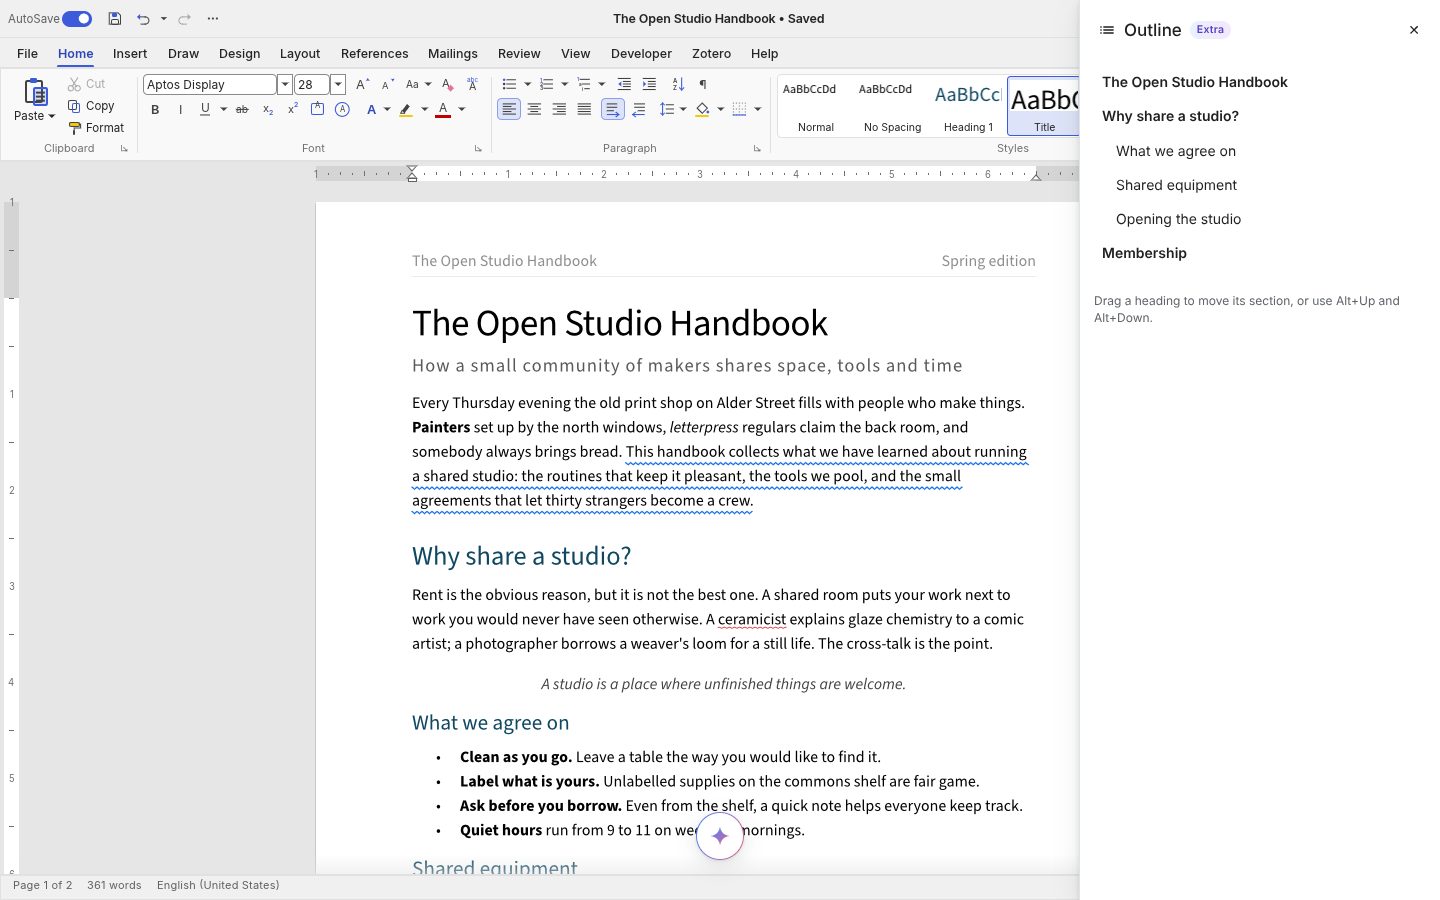This screenshot has height=900, width=1440.
Task: Toggle align left
Action: (509, 109)
